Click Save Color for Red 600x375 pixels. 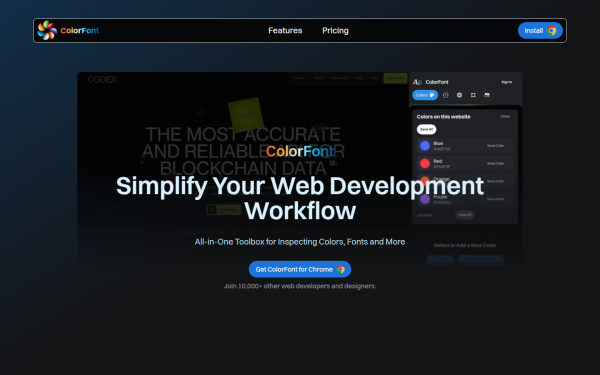(x=495, y=163)
